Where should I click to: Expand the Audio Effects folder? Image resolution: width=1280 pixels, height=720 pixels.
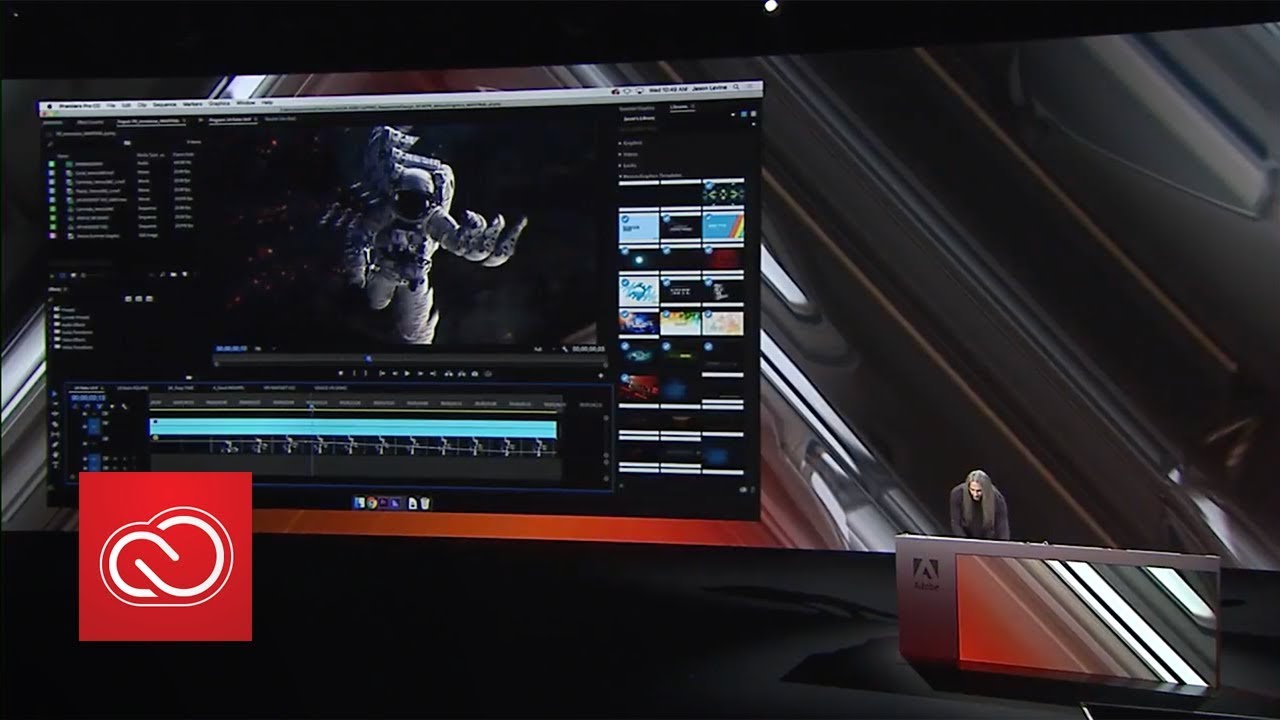(51, 324)
